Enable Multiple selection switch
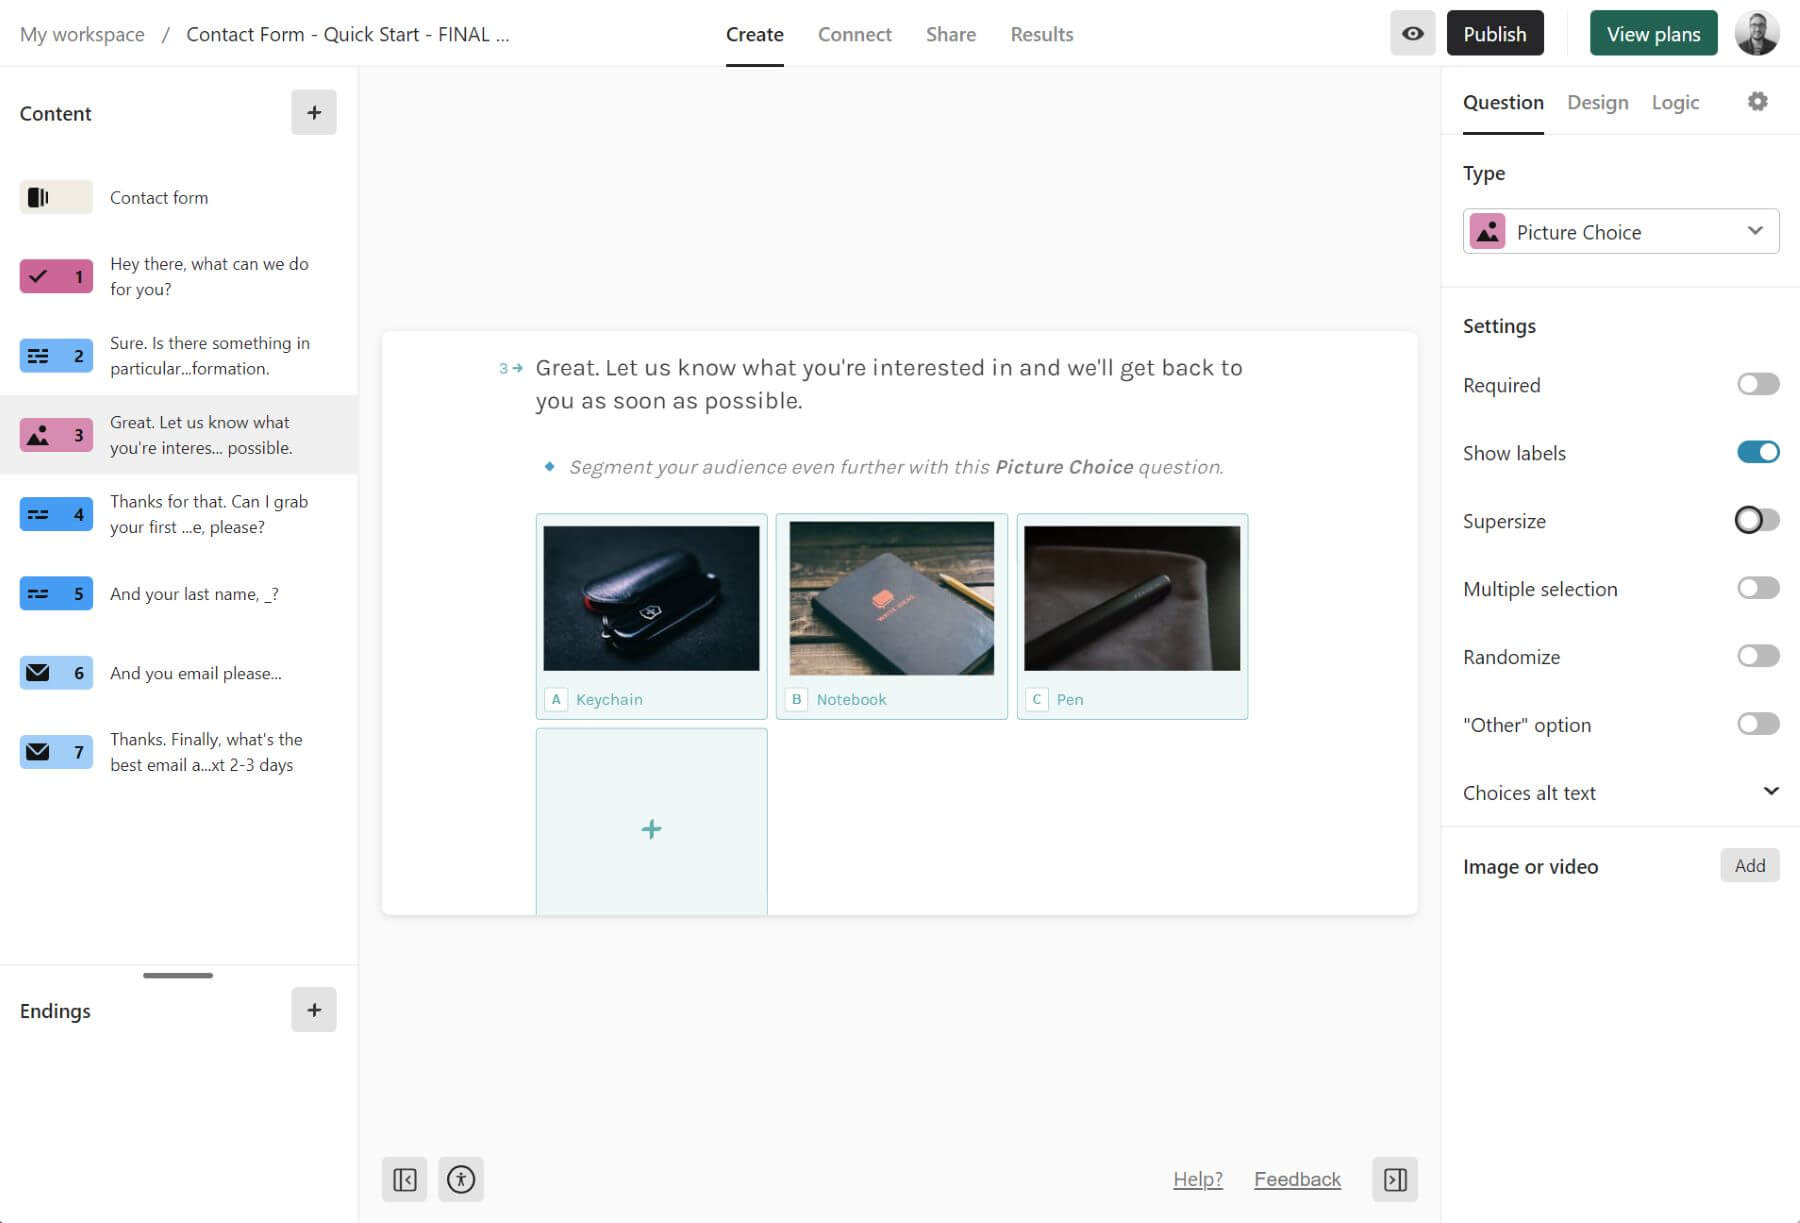Viewport: 1800px width, 1223px height. click(x=1758, y=588)
